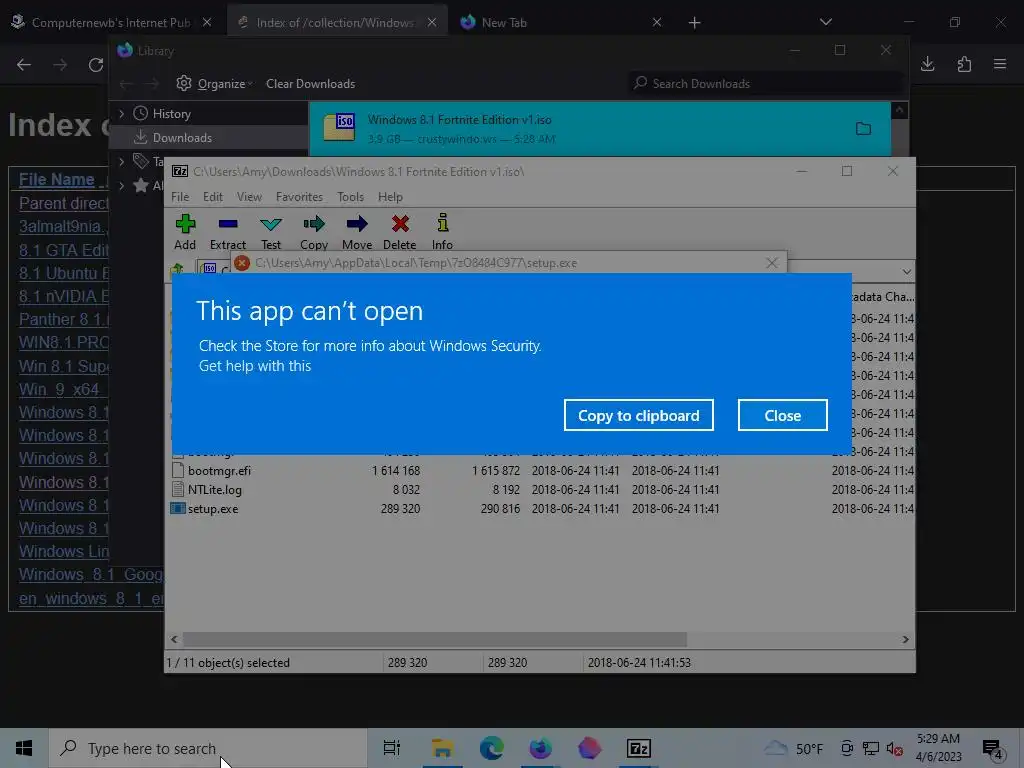Click the weather 50°F taskbar widget
The height and width of the screenshot is (768, 1024).
(793, 748)
